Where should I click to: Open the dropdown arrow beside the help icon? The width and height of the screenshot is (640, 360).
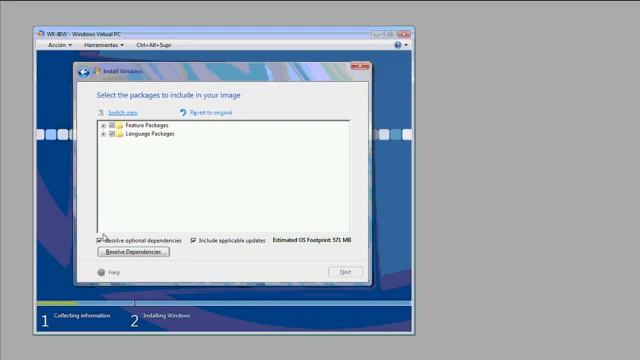tap(406, 45)
